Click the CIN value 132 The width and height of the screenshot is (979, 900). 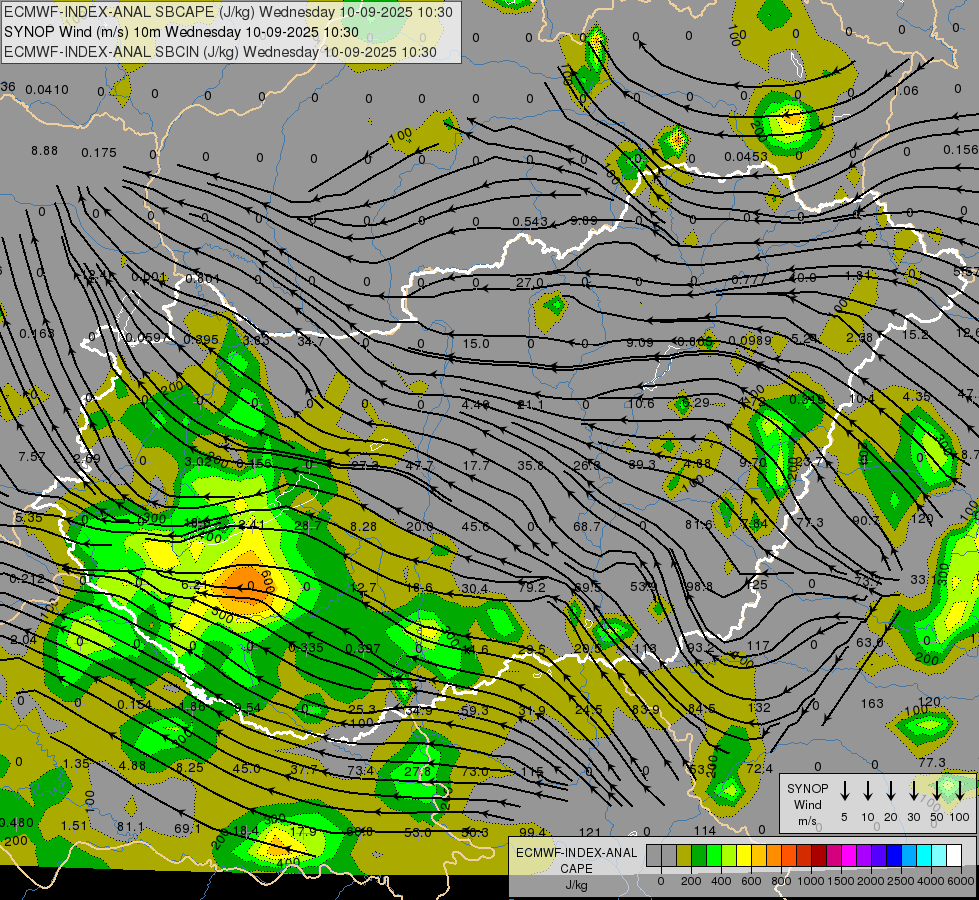coord(759,708)
